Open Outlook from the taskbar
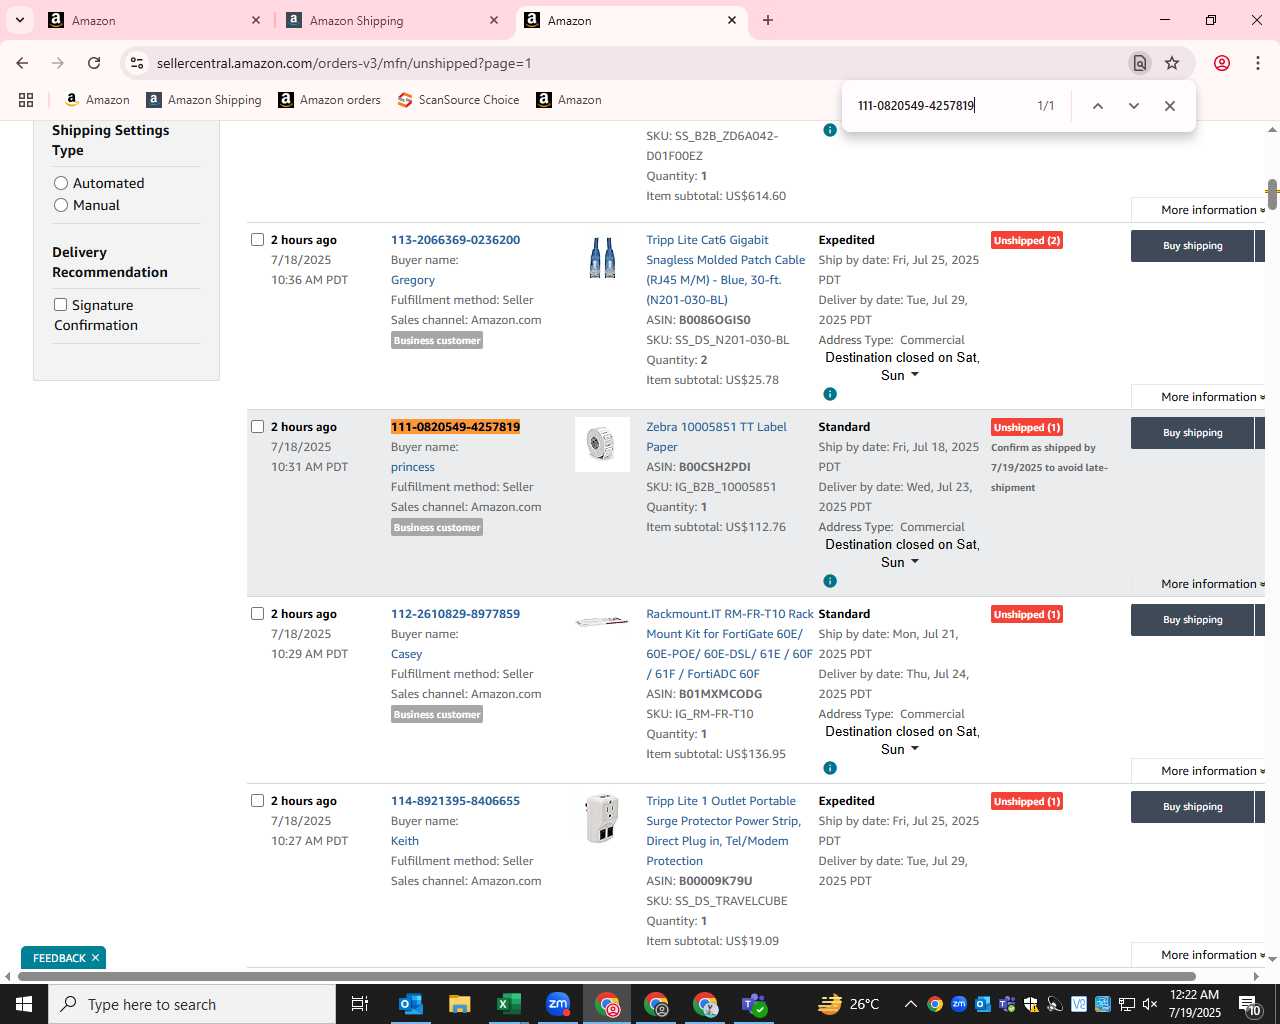 point(411,1004)
